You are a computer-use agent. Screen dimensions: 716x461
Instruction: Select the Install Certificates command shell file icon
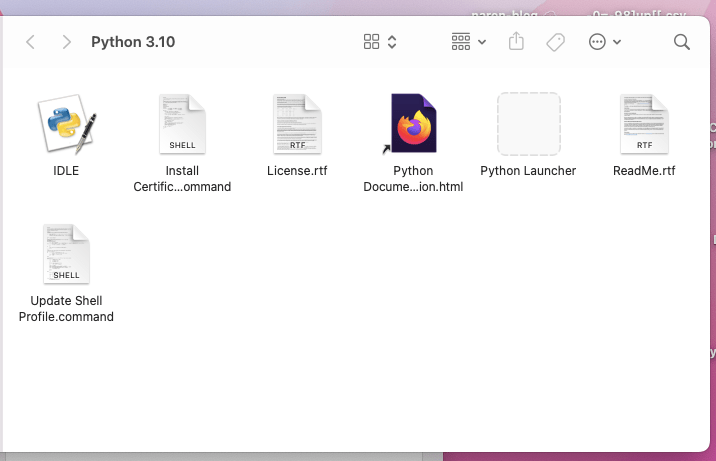(x=182, y=124)
